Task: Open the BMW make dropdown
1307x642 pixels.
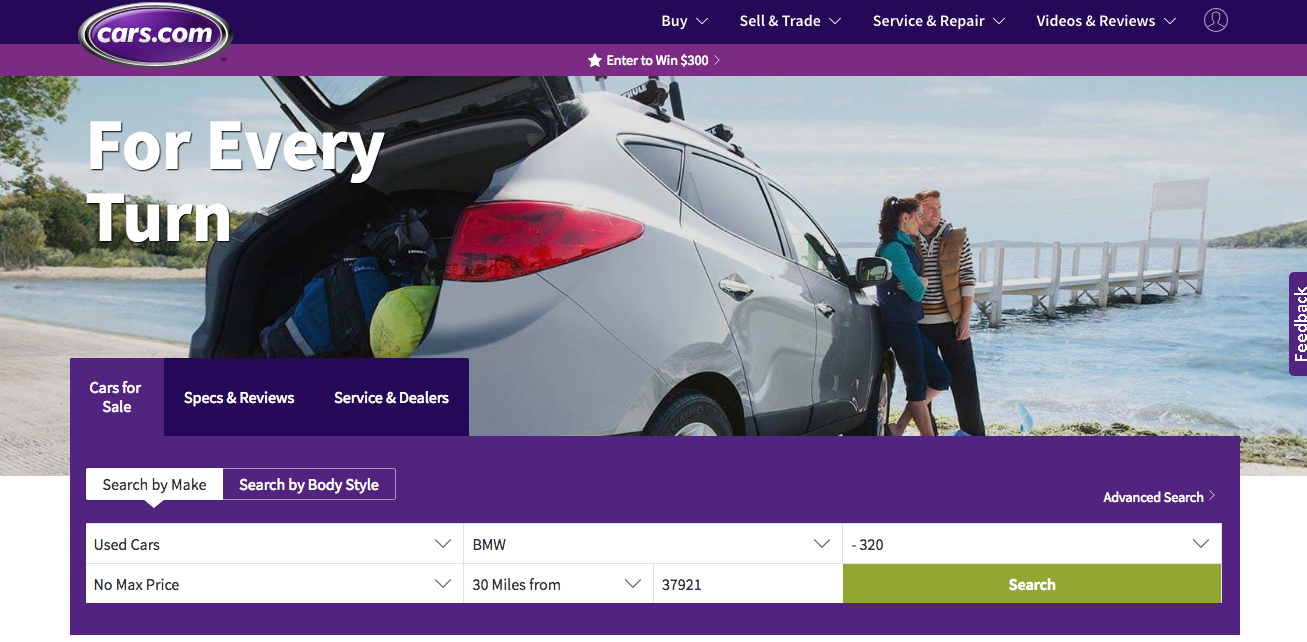Action: point(653,544)
